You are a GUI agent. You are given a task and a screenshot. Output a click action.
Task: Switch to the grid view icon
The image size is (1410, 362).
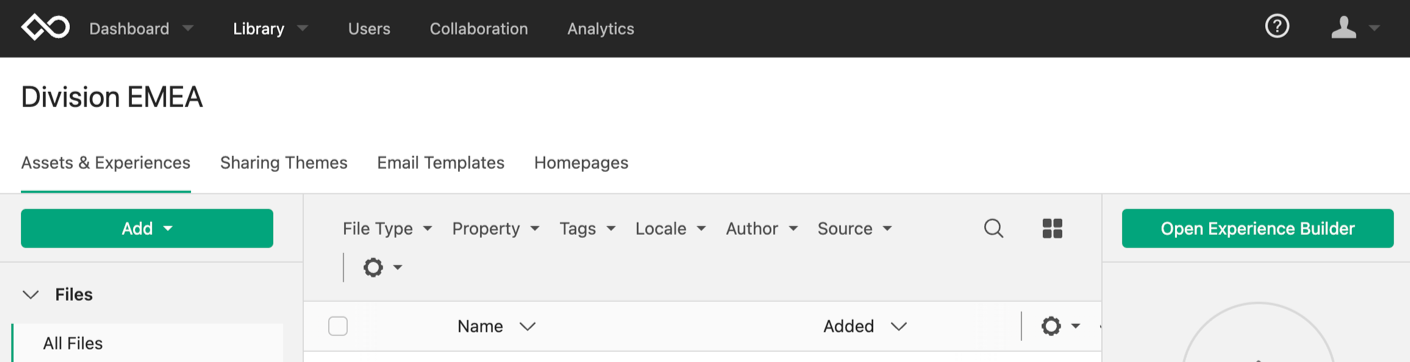pyautogui.click(x=1052, y=228)
